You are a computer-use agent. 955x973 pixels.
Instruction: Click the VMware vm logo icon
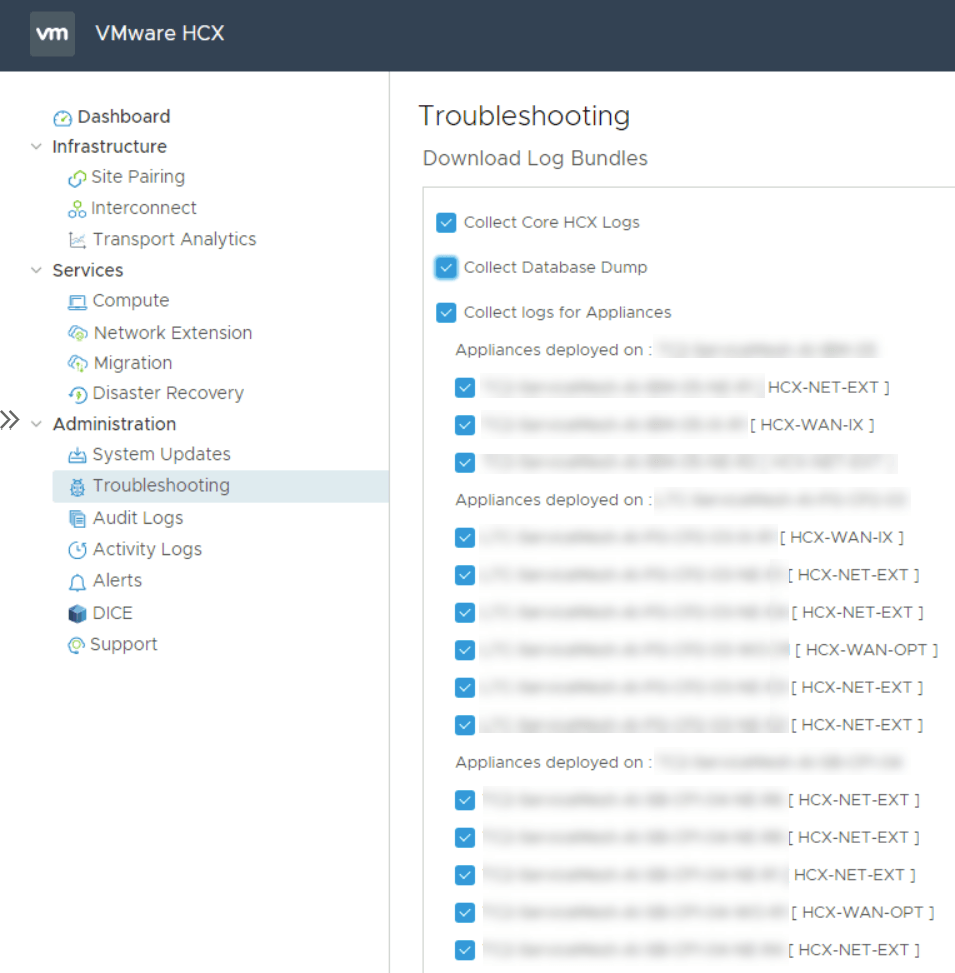(52, 34)
